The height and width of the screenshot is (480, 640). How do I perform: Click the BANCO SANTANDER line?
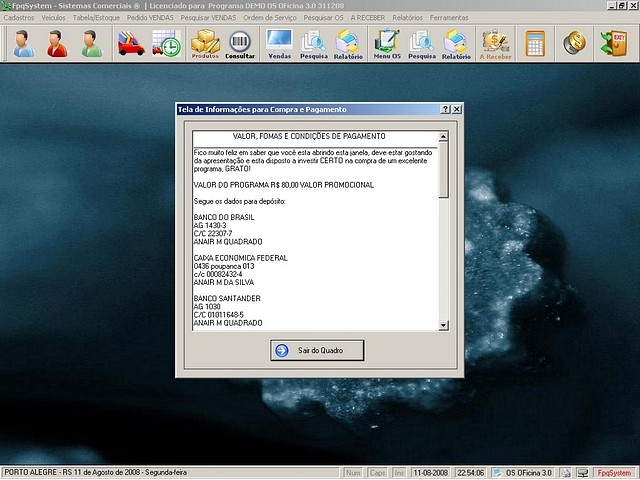(227, 298)
